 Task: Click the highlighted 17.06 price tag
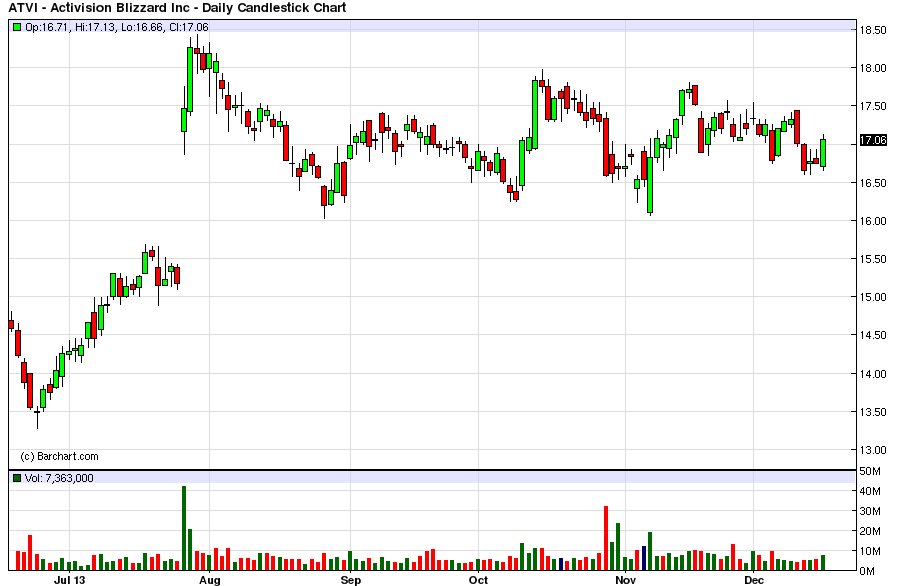click(x=873, y=140)
